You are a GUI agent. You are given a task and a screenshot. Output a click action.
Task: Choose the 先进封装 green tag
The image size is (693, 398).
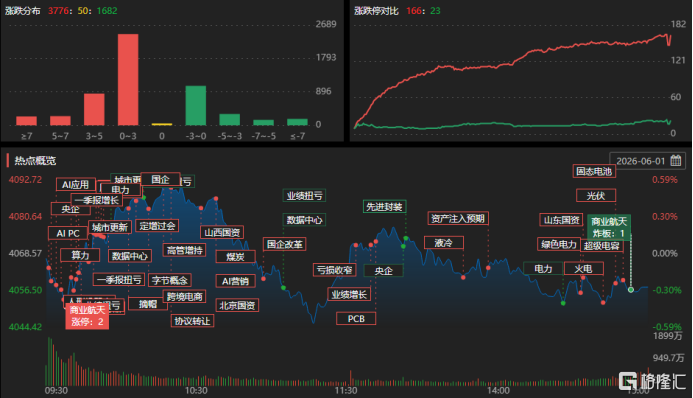[x=384, y=207]
